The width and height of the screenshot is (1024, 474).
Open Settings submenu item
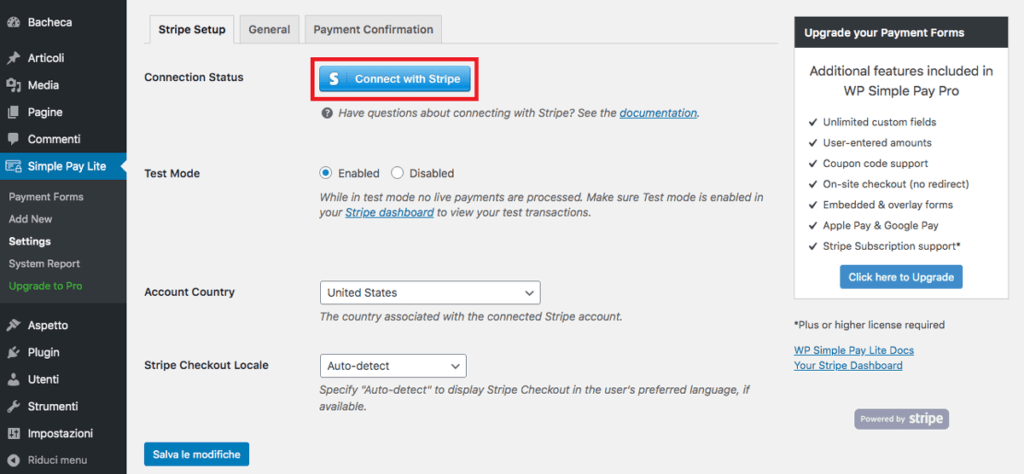(x=30, y=242)
